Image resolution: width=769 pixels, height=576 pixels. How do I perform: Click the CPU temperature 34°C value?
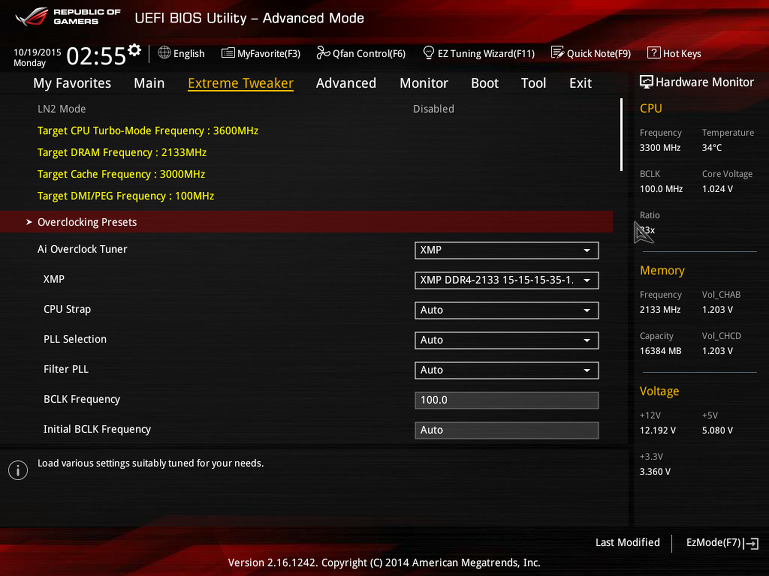[712, 148]
